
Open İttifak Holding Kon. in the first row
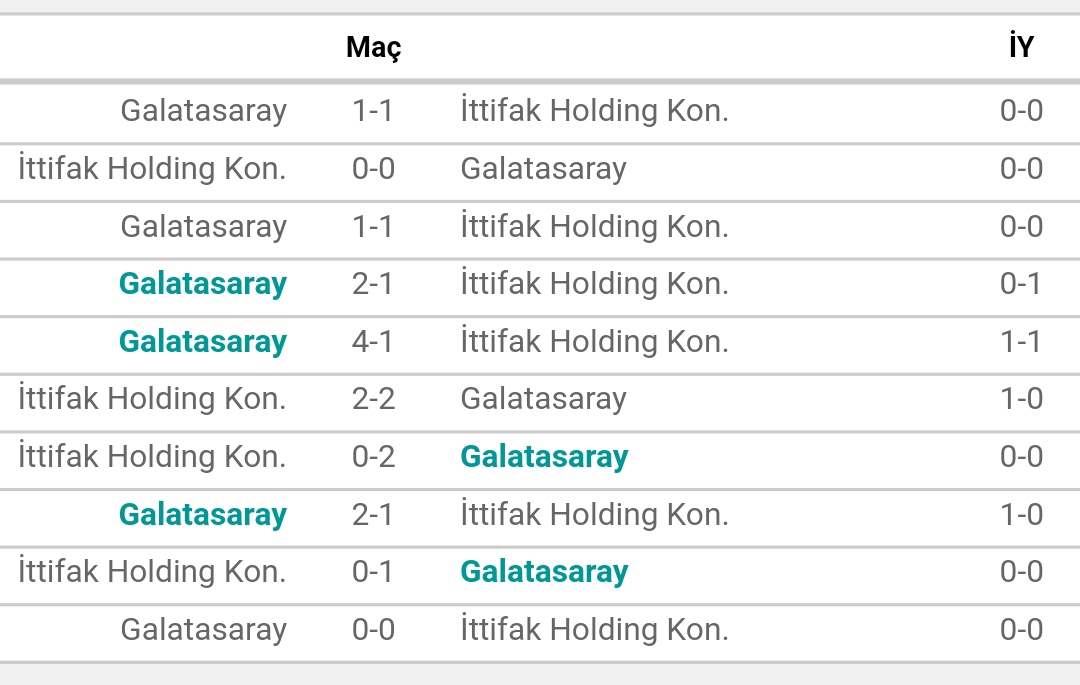(594, 110)
